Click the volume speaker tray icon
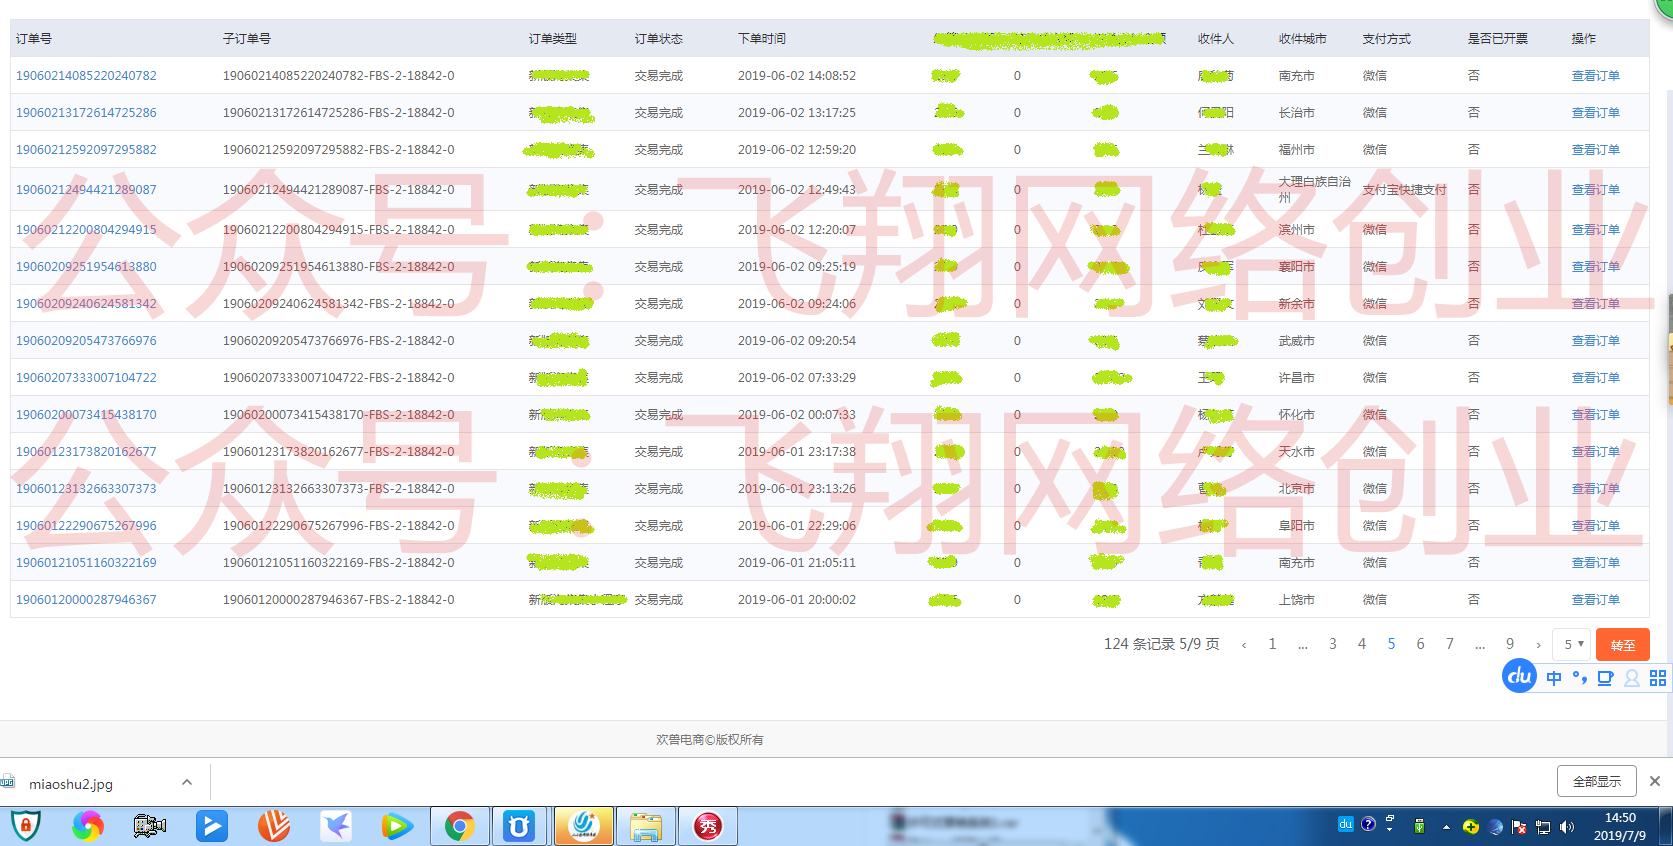This screenshot has width=1673, height=846. pos(1566,827)
